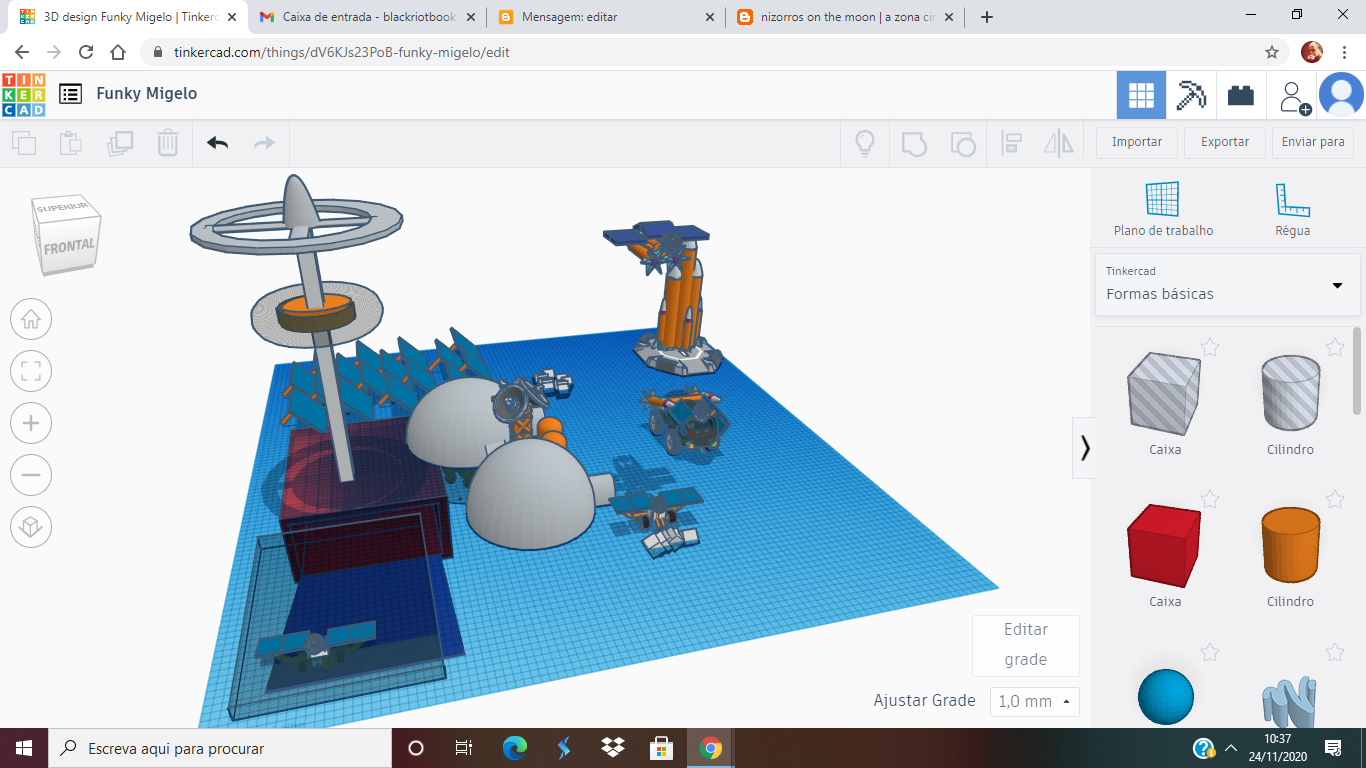1366x768 pixels.
Task: Favorite the orange Cilindro star
Action: pos(1335,499)
